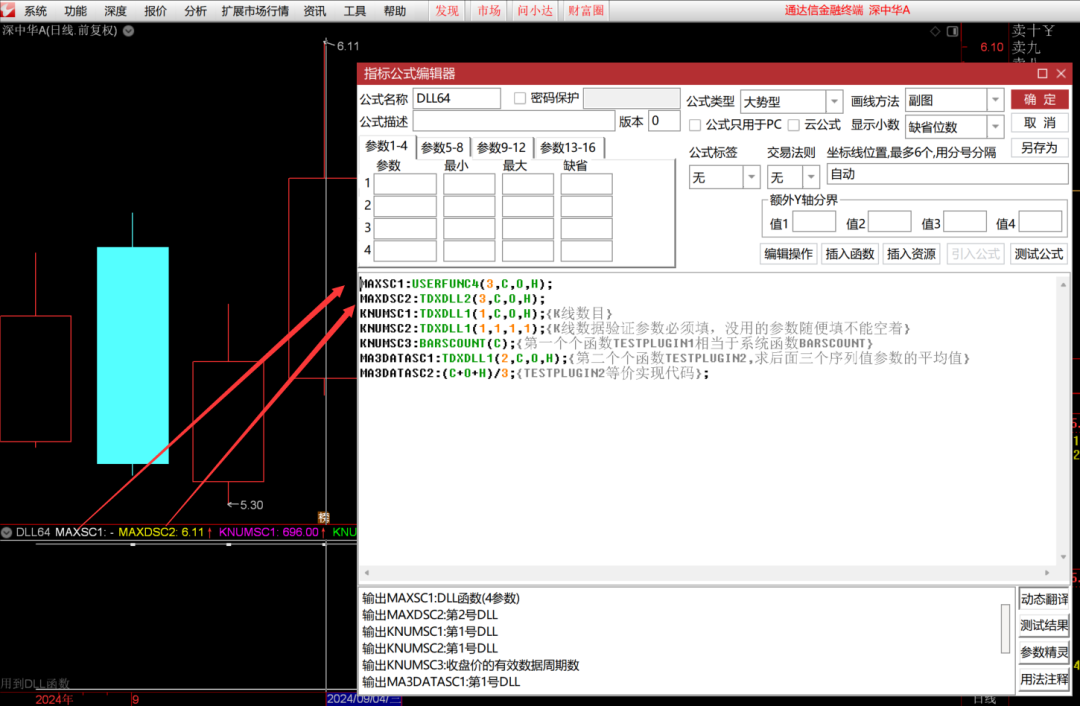Open the 问小达 tab
The width and height of the screenshot is (1080, 706).
534,10
